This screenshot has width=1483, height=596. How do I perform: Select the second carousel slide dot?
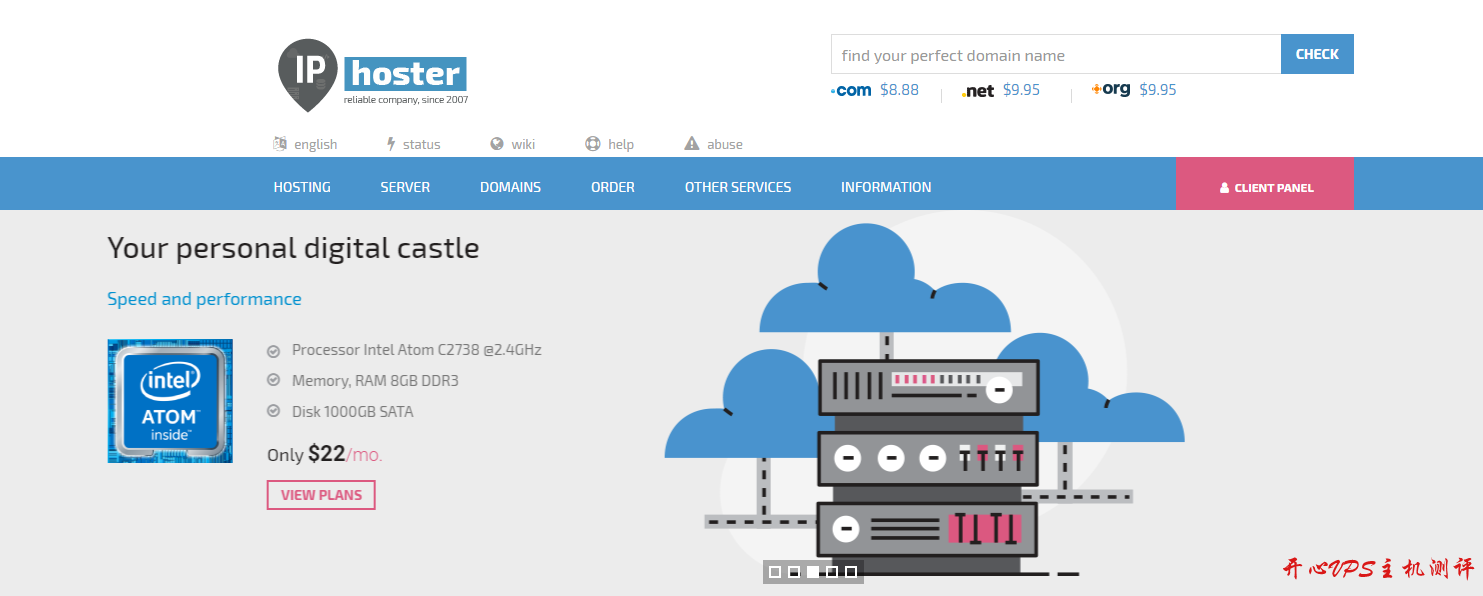tap(794, 572)
